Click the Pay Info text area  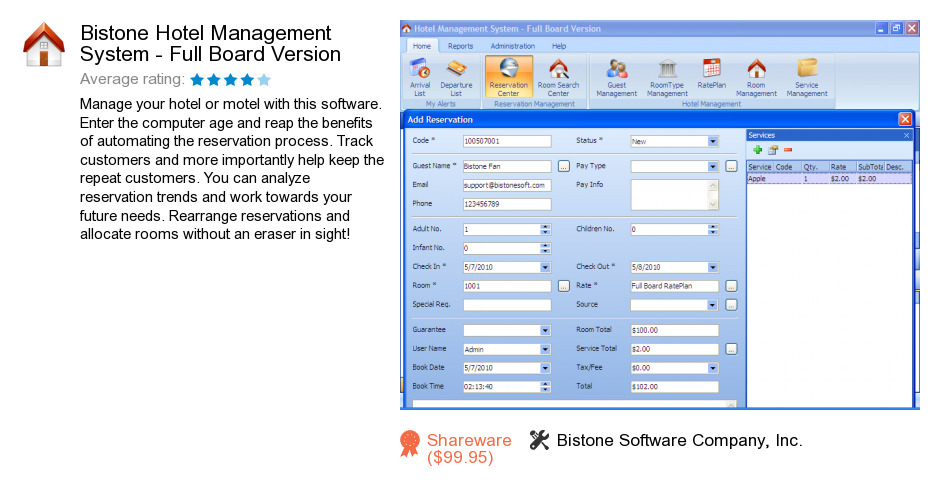(x=669, y=195)
